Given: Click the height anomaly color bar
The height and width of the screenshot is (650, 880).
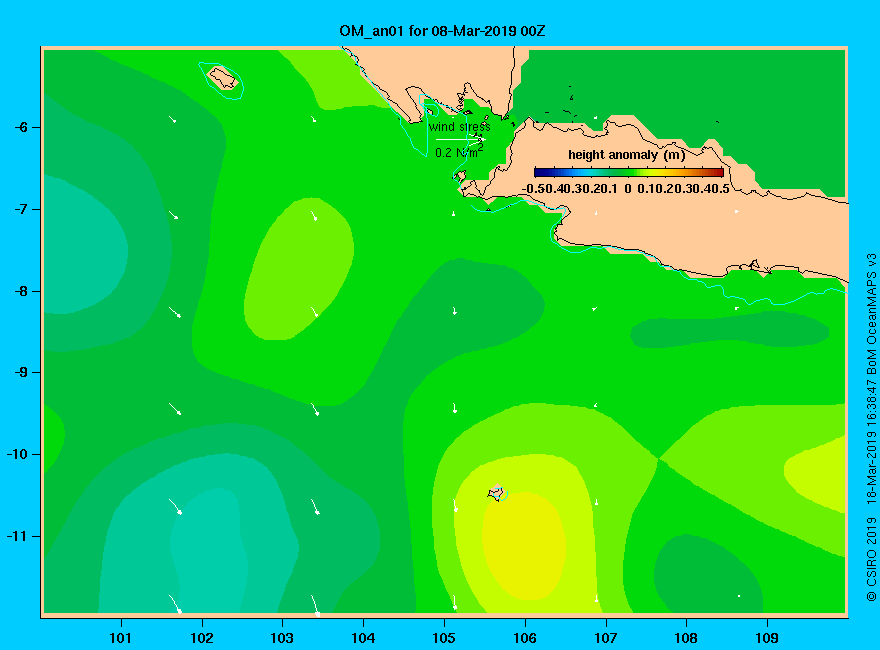Looking at the screenshot, I should [x=629, y=172].
